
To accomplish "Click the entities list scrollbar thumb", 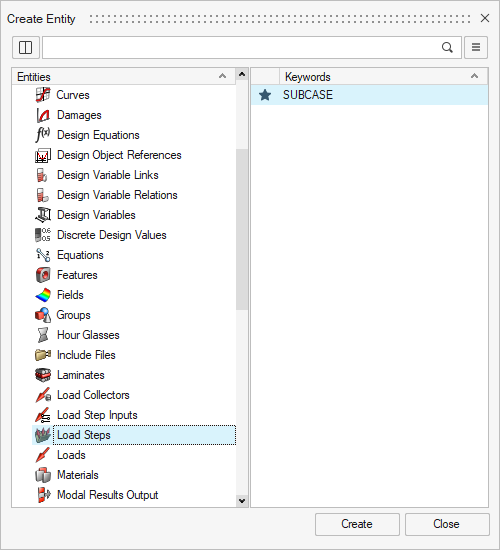I will coord(242,229).
